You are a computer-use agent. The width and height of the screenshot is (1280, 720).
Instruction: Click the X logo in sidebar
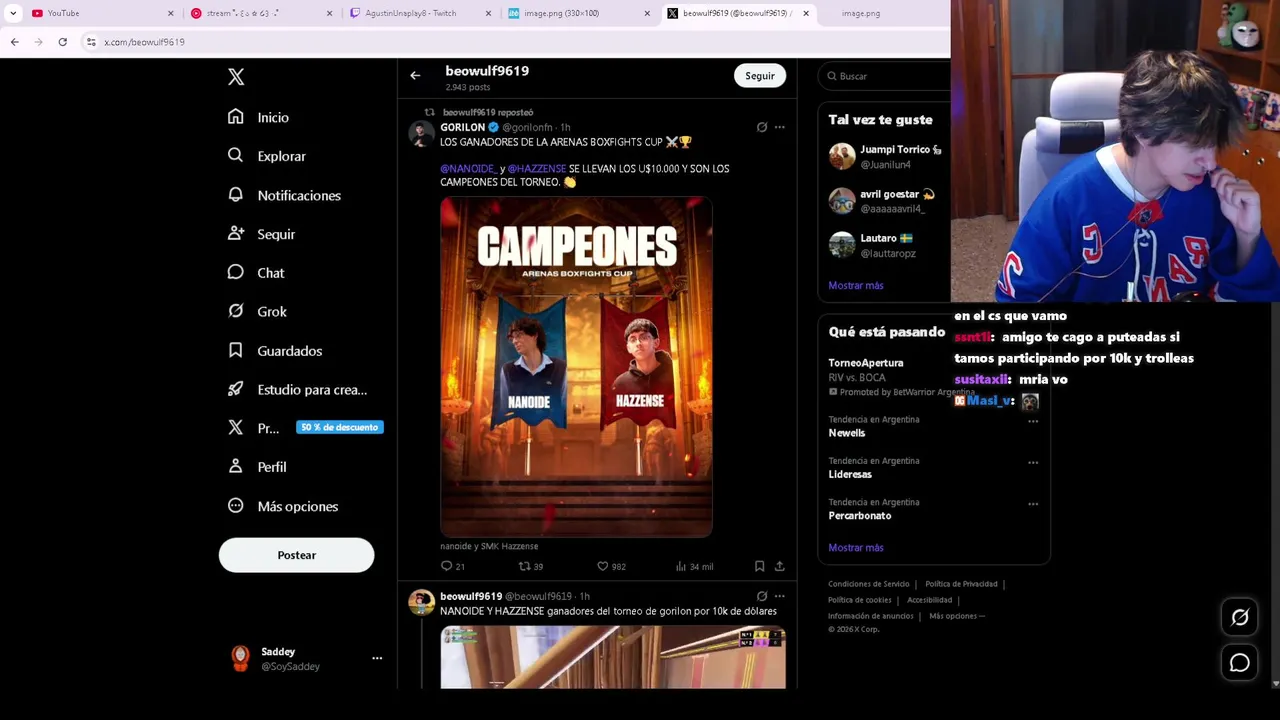(236, 77)
